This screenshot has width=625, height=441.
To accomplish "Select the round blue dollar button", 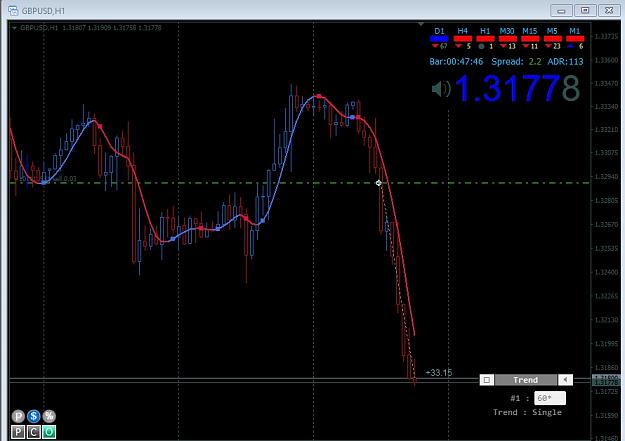I will tap(33, 416).
